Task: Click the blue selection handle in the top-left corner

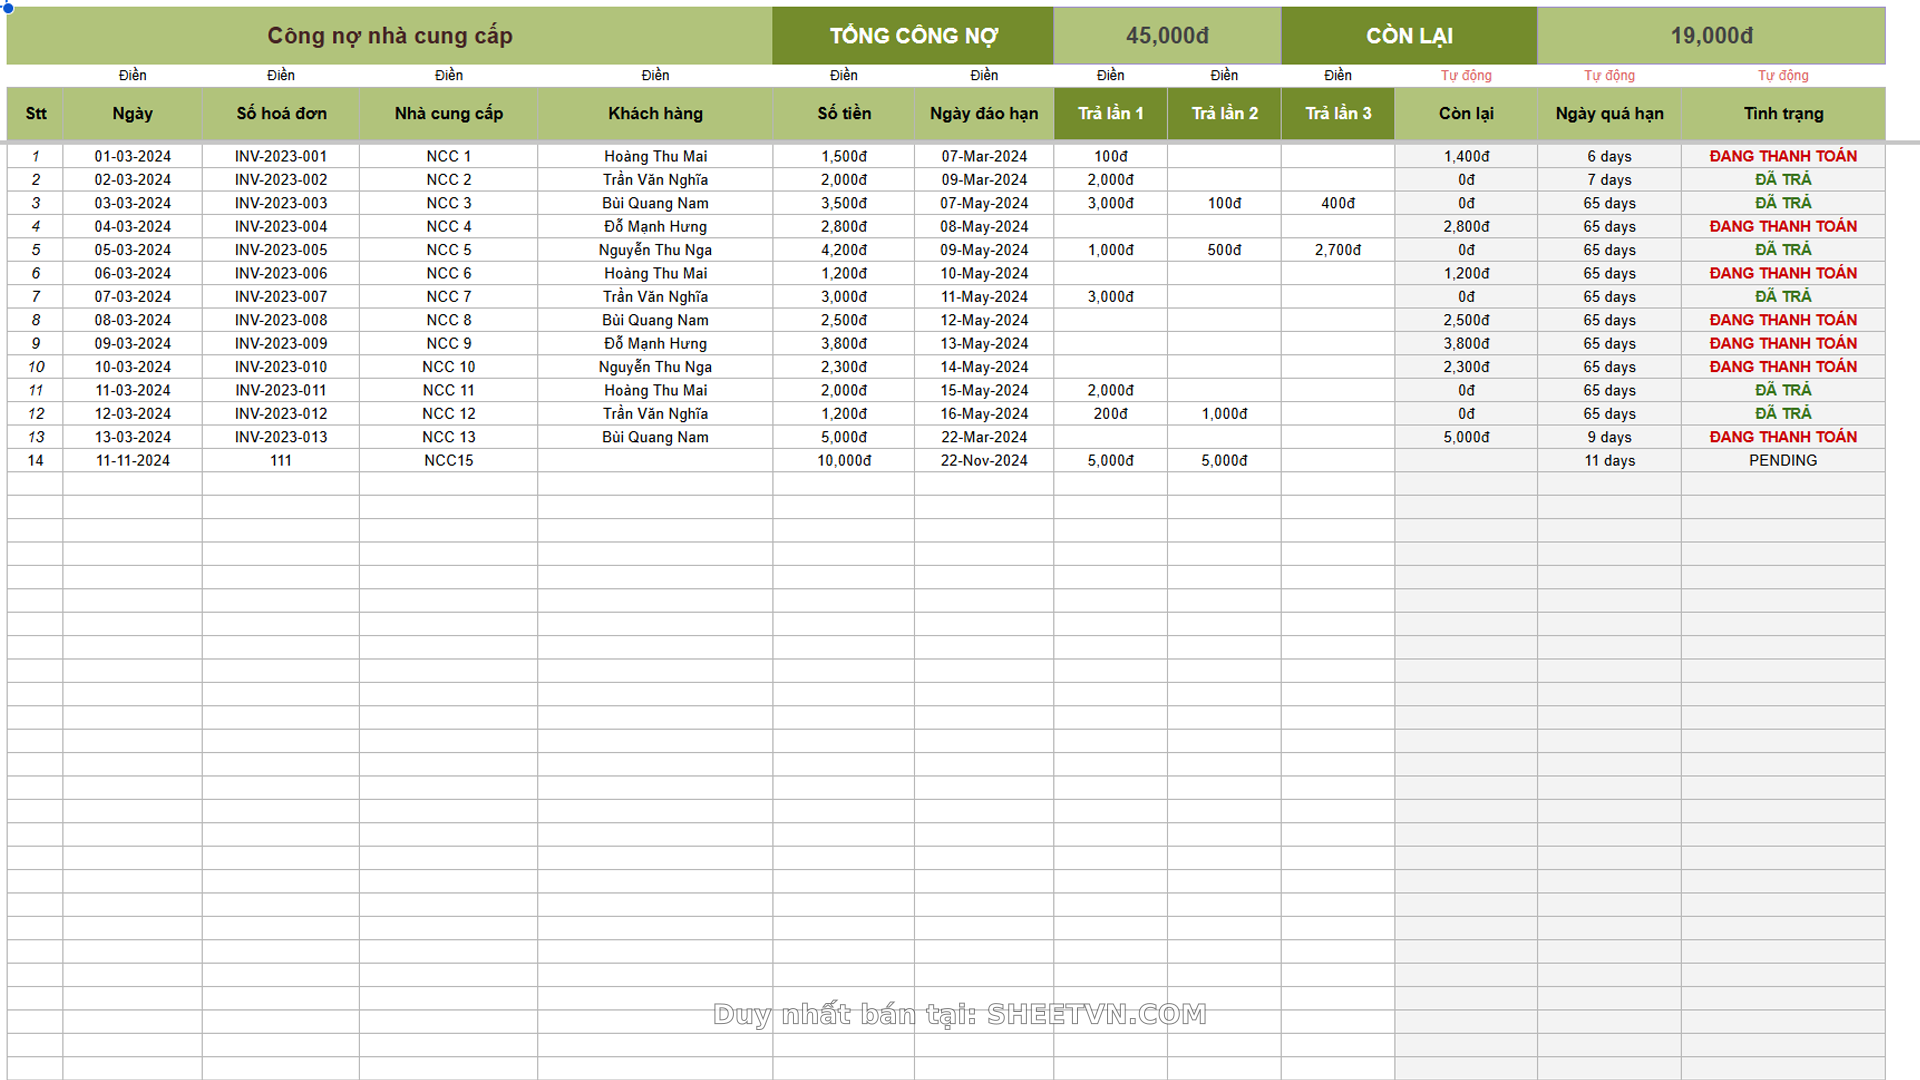Action: [8, 7]
